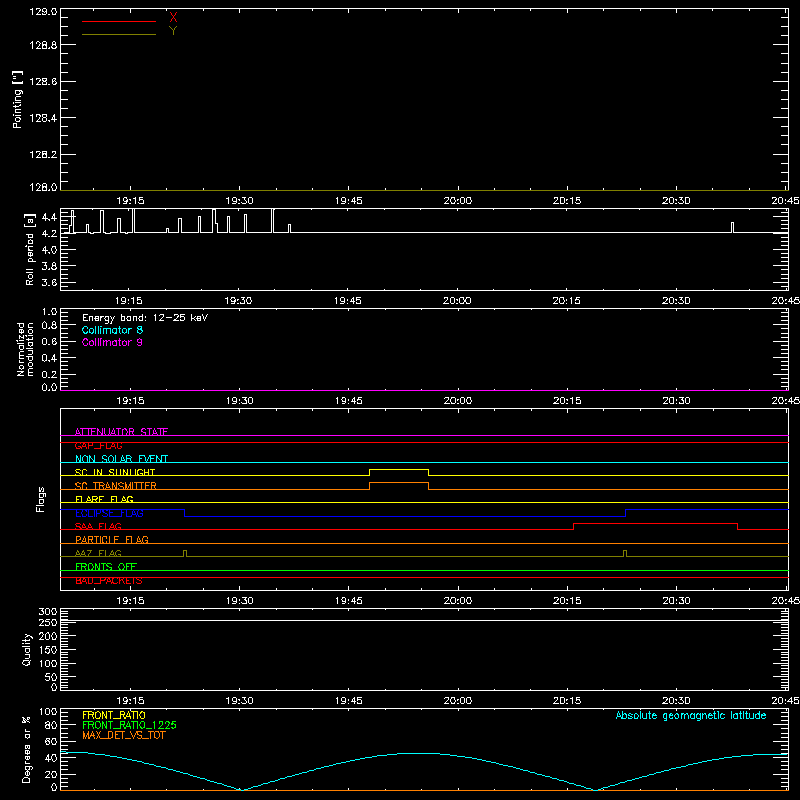Click the BAD_PACKETS flag label
Viewport: 800px width, 800px height.
coord(109,581)
